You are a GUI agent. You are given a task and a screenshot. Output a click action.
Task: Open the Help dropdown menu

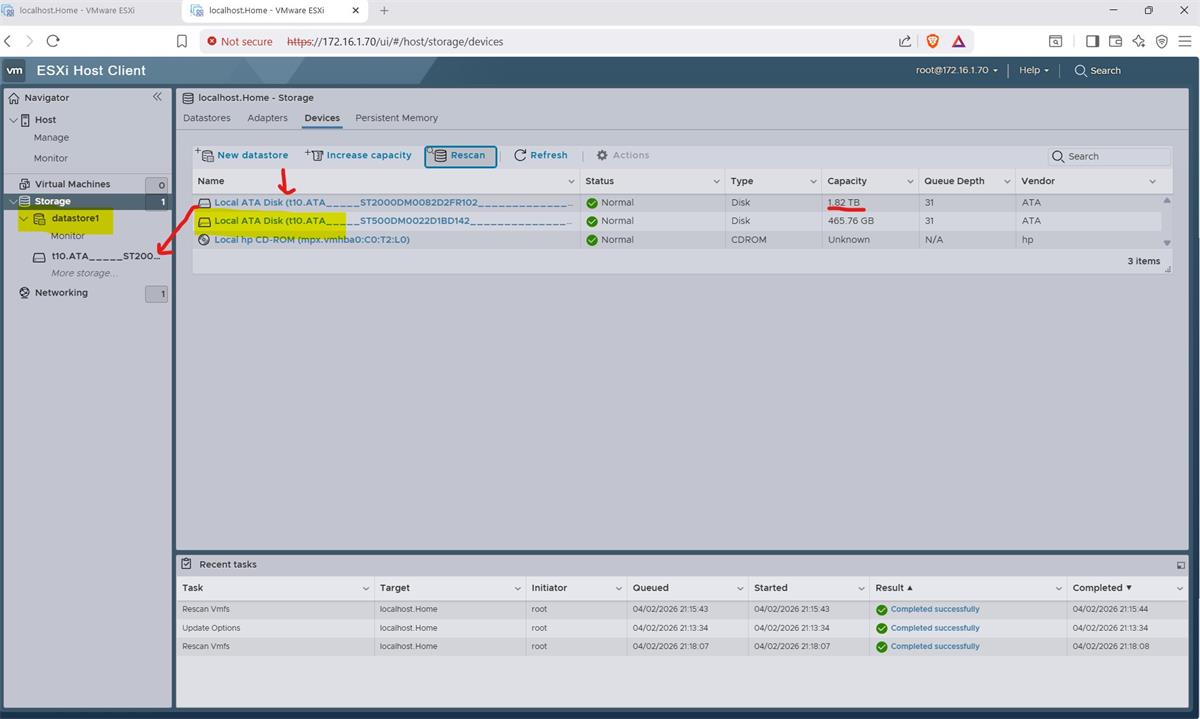point(1034,70)
